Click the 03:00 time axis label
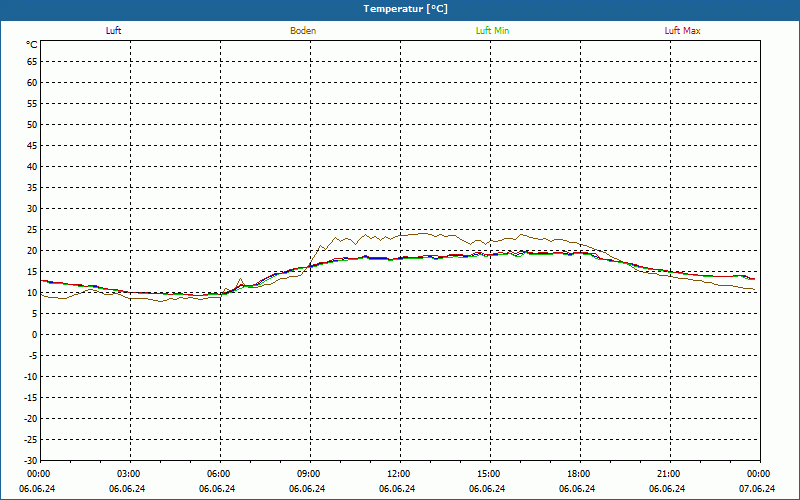The height and width of the screenshot is (500, 800). pyautogui.click(x=129, y=474)
